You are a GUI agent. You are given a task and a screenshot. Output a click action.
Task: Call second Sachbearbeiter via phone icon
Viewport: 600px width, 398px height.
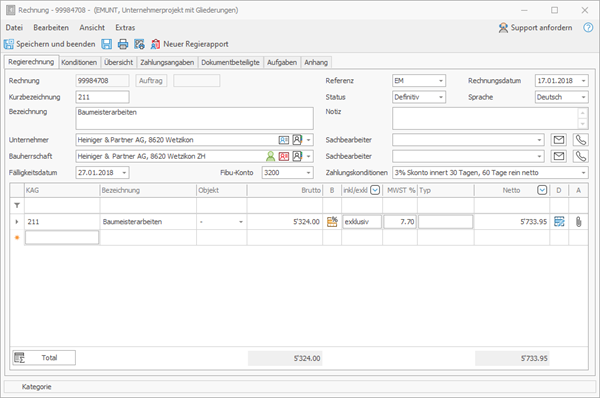point(580,156)
